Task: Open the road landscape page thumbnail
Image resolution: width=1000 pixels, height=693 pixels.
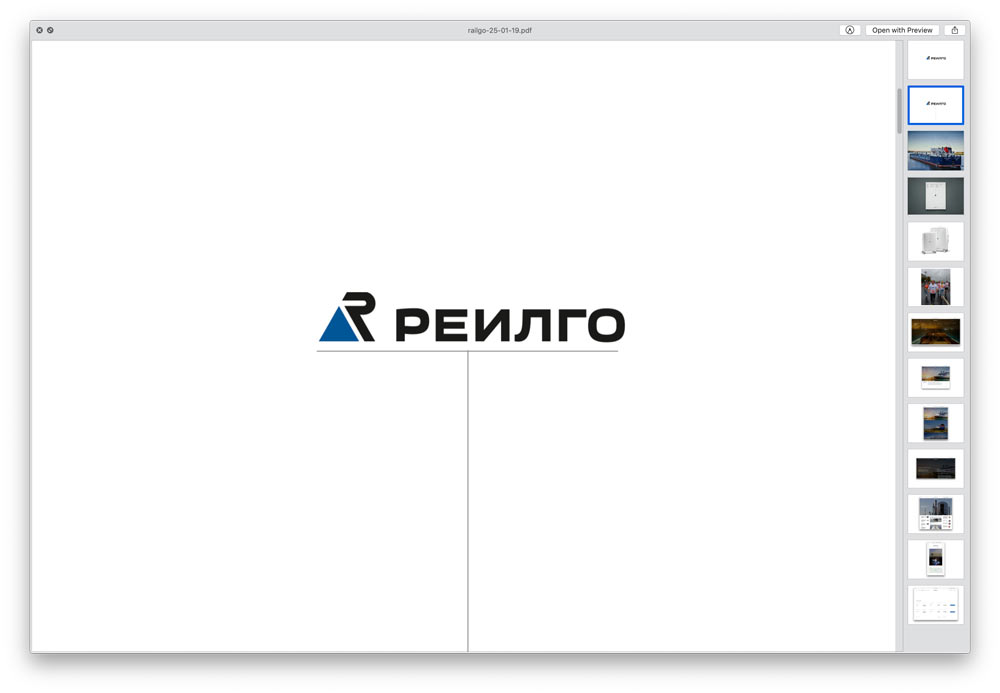Action: click(935, 332)
